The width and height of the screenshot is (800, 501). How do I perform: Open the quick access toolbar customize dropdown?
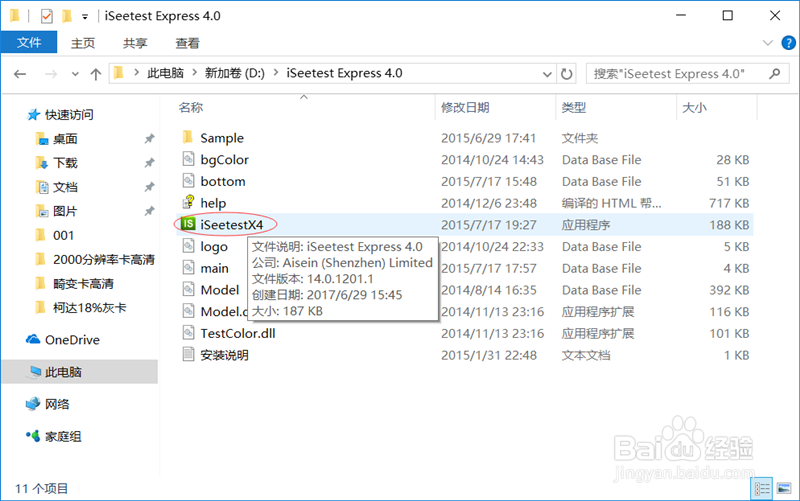point(85,17)
